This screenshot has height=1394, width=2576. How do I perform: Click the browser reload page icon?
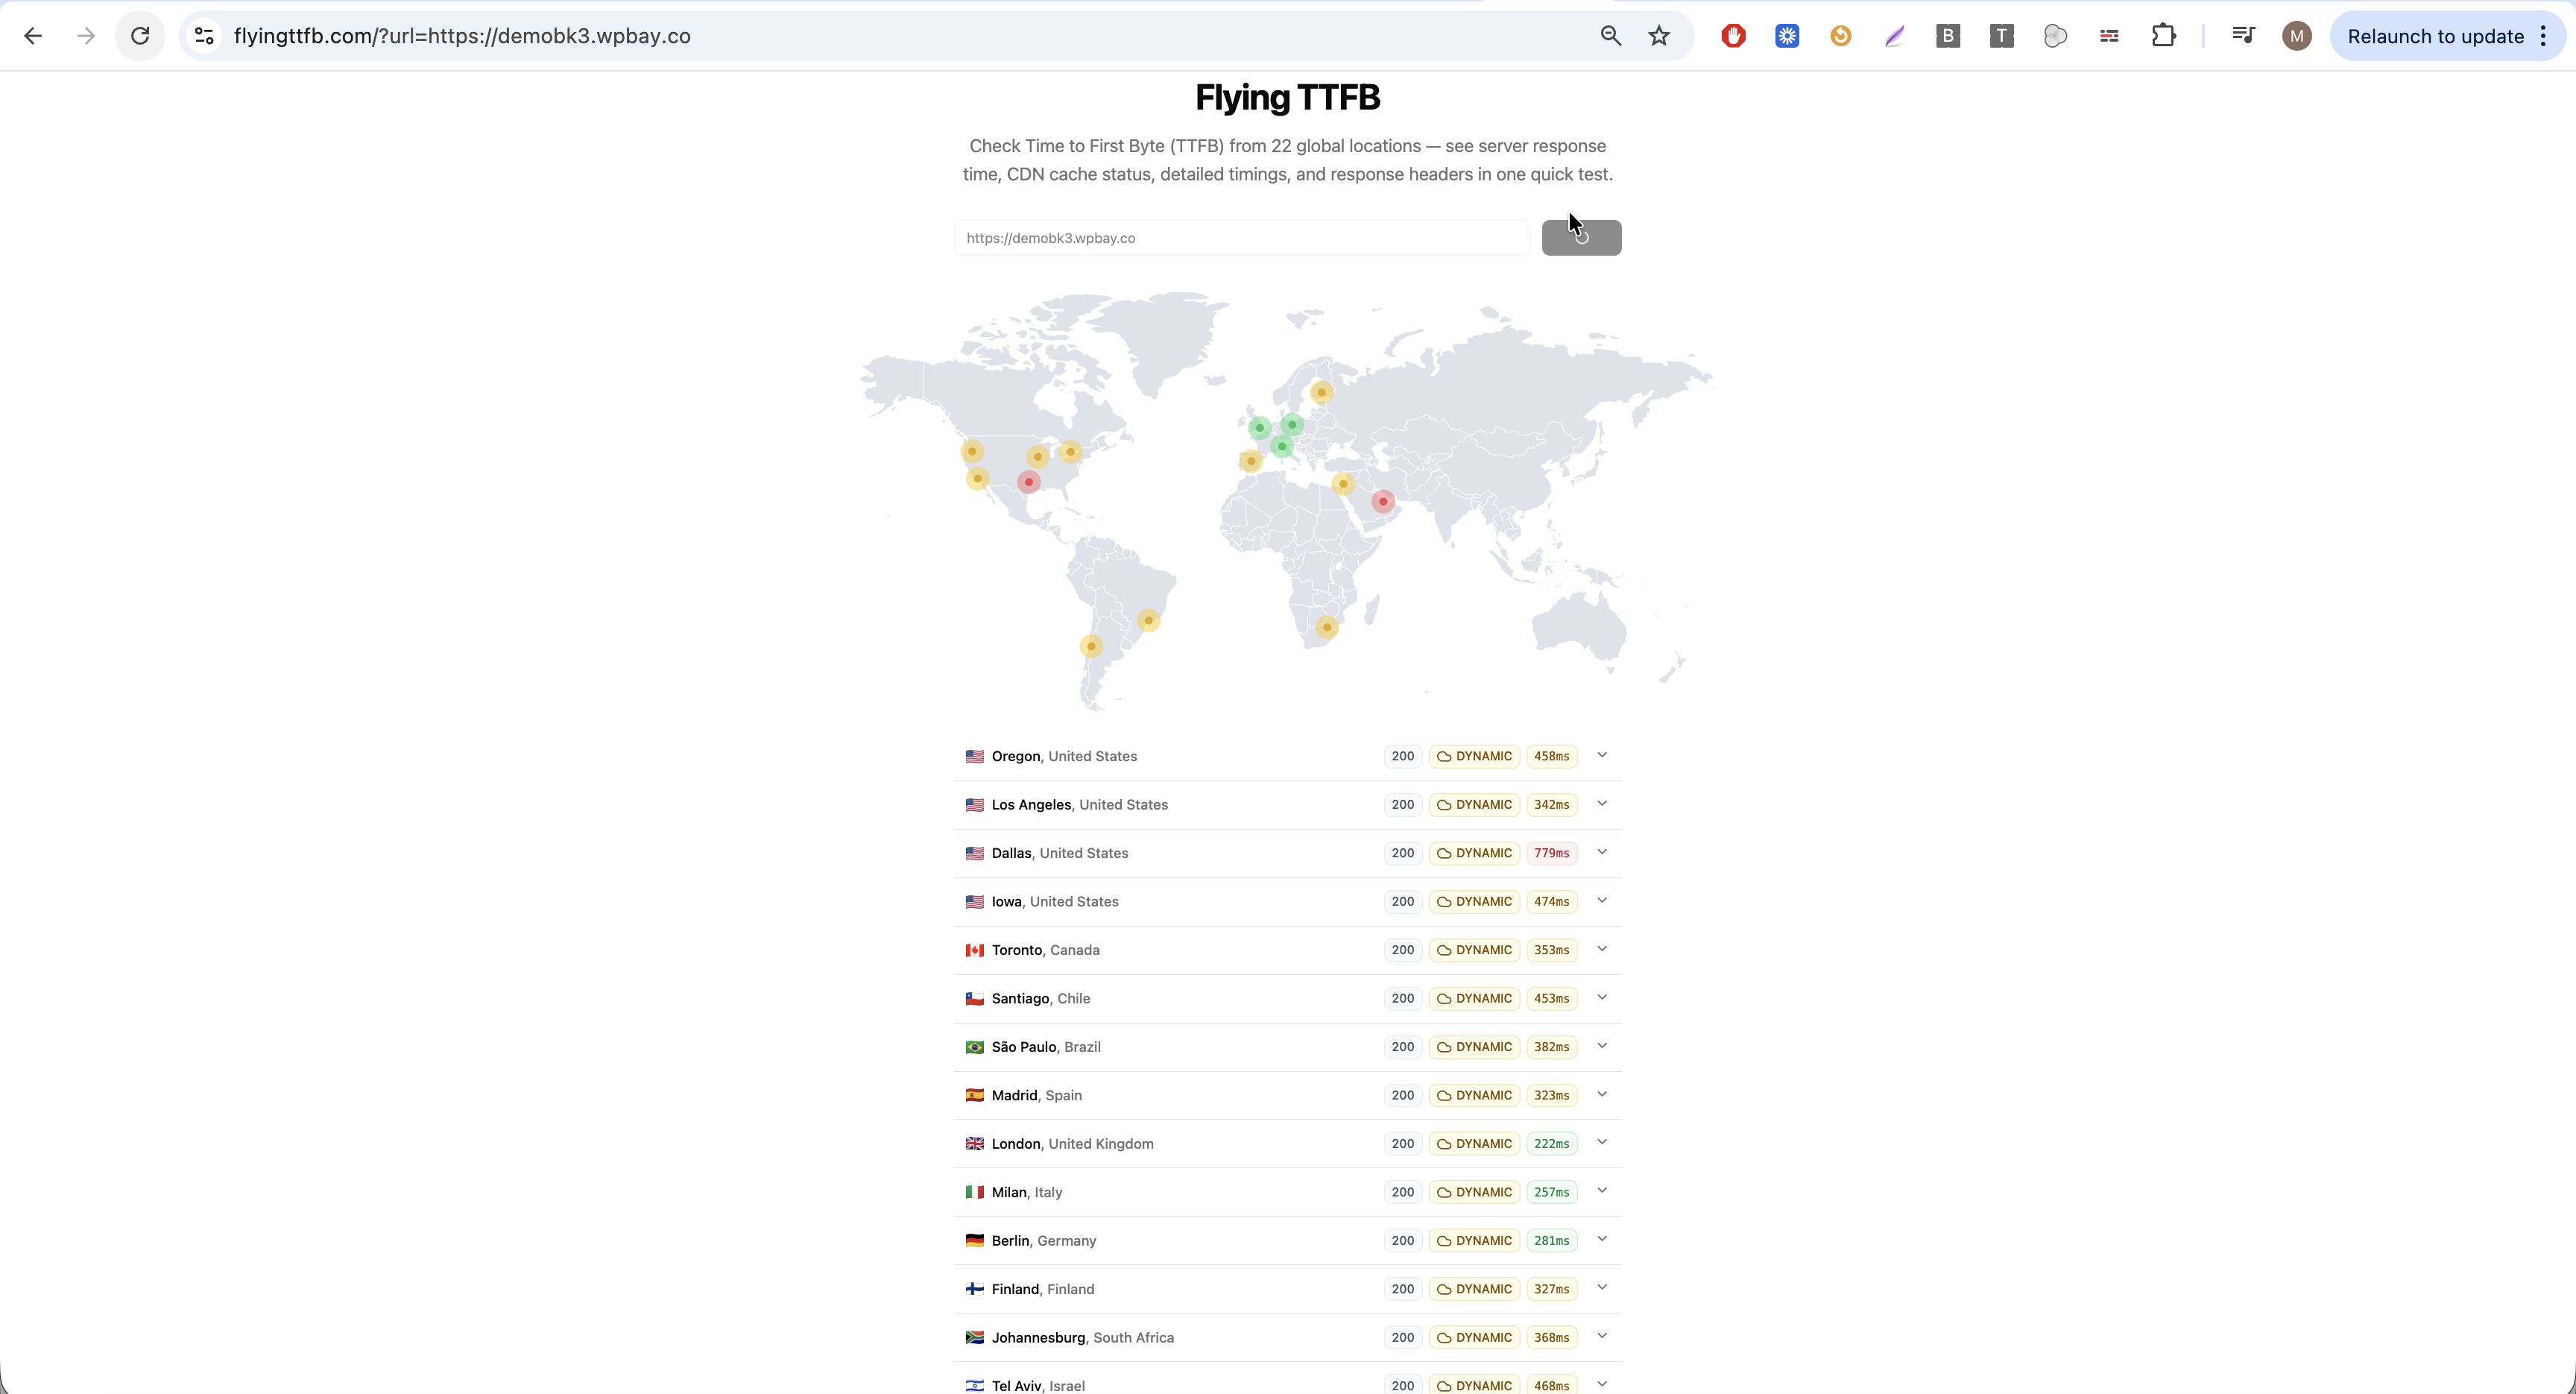click(140, 36)
